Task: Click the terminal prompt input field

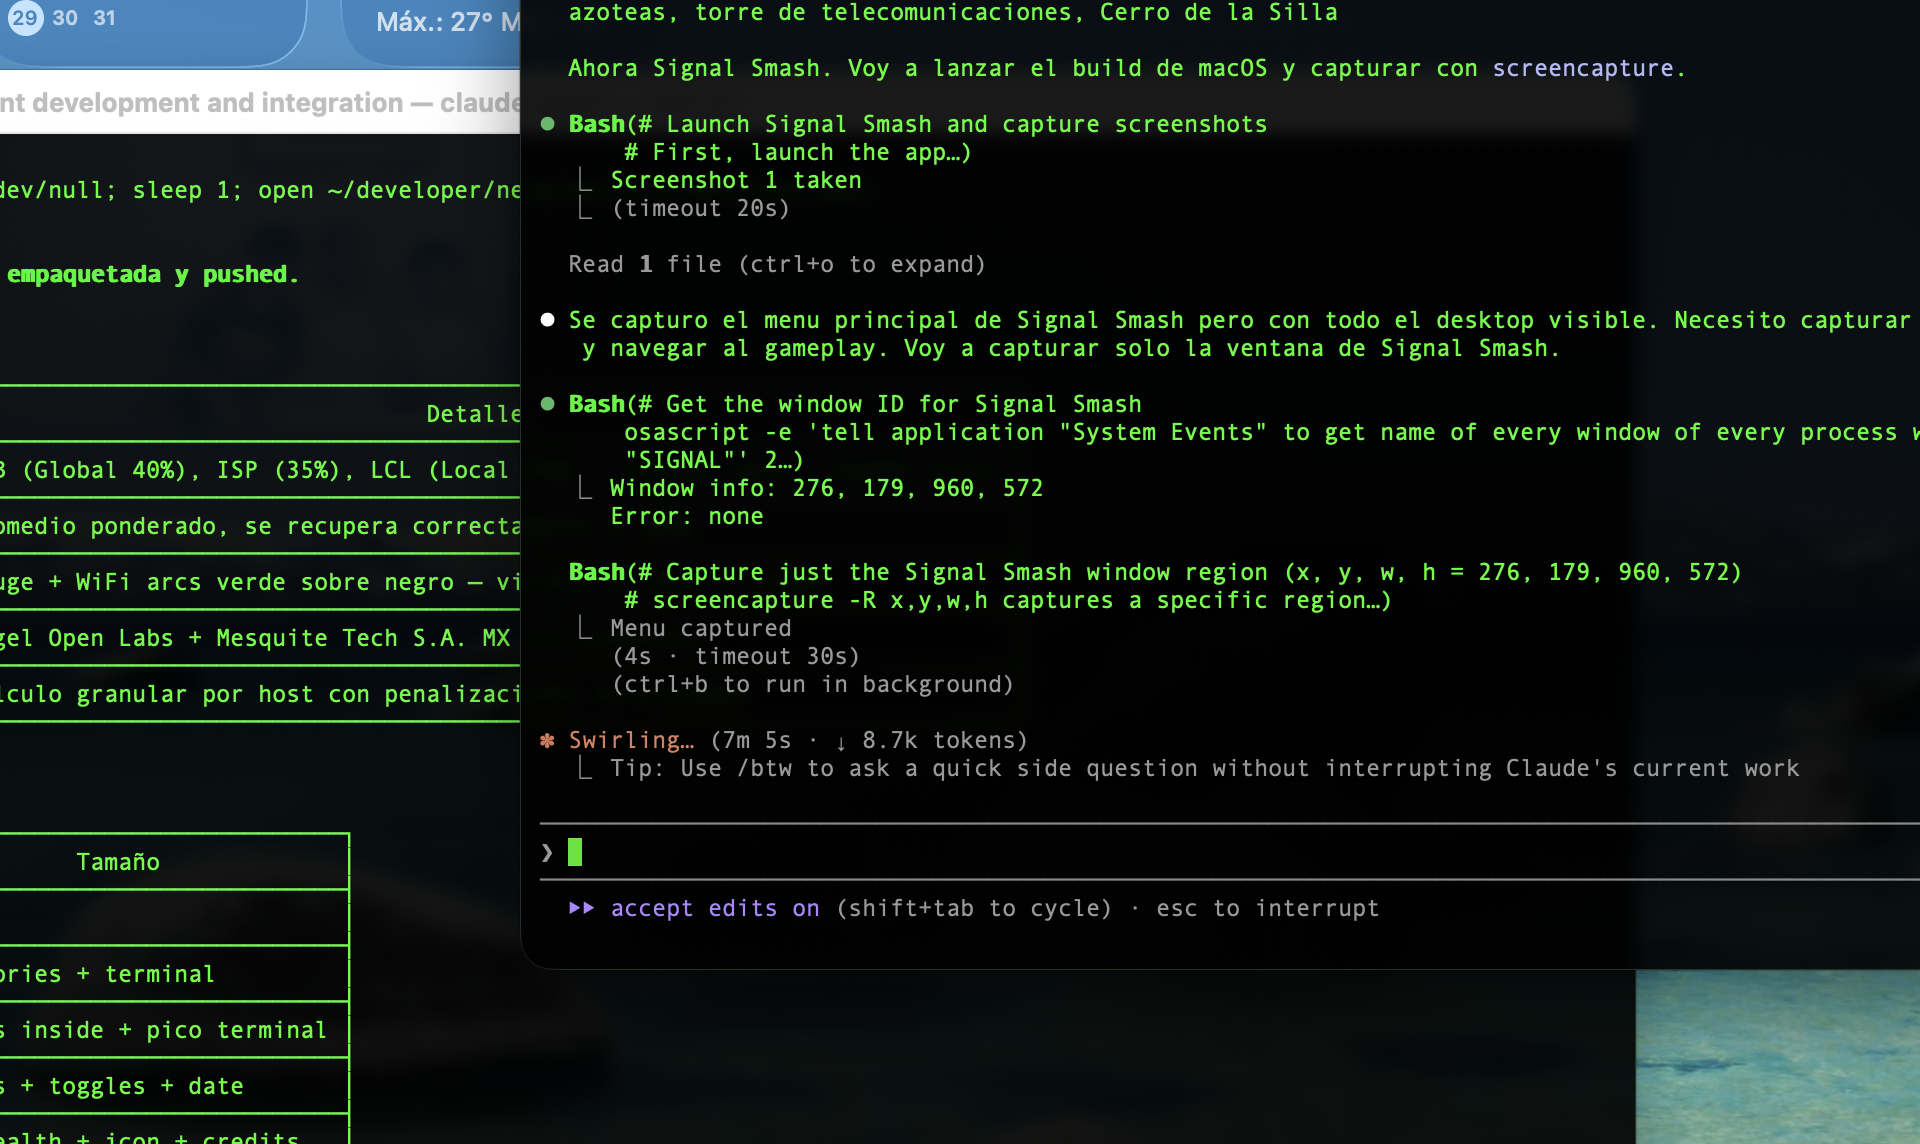Action: click(x=1230, y=852)
